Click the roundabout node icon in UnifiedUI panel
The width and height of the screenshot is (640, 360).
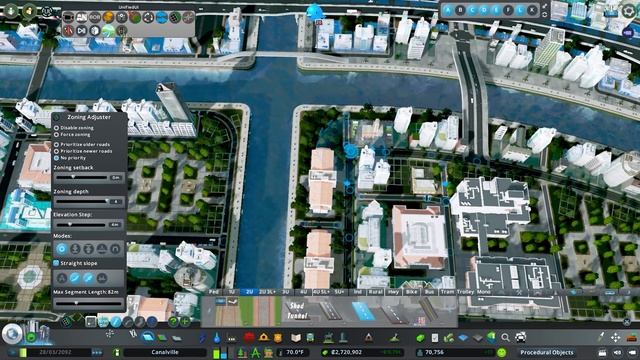tap(149, 17)
